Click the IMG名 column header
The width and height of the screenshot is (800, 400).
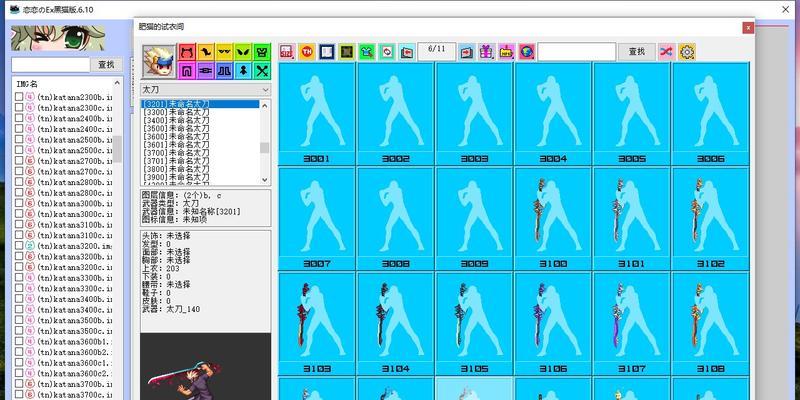[27, 84]
